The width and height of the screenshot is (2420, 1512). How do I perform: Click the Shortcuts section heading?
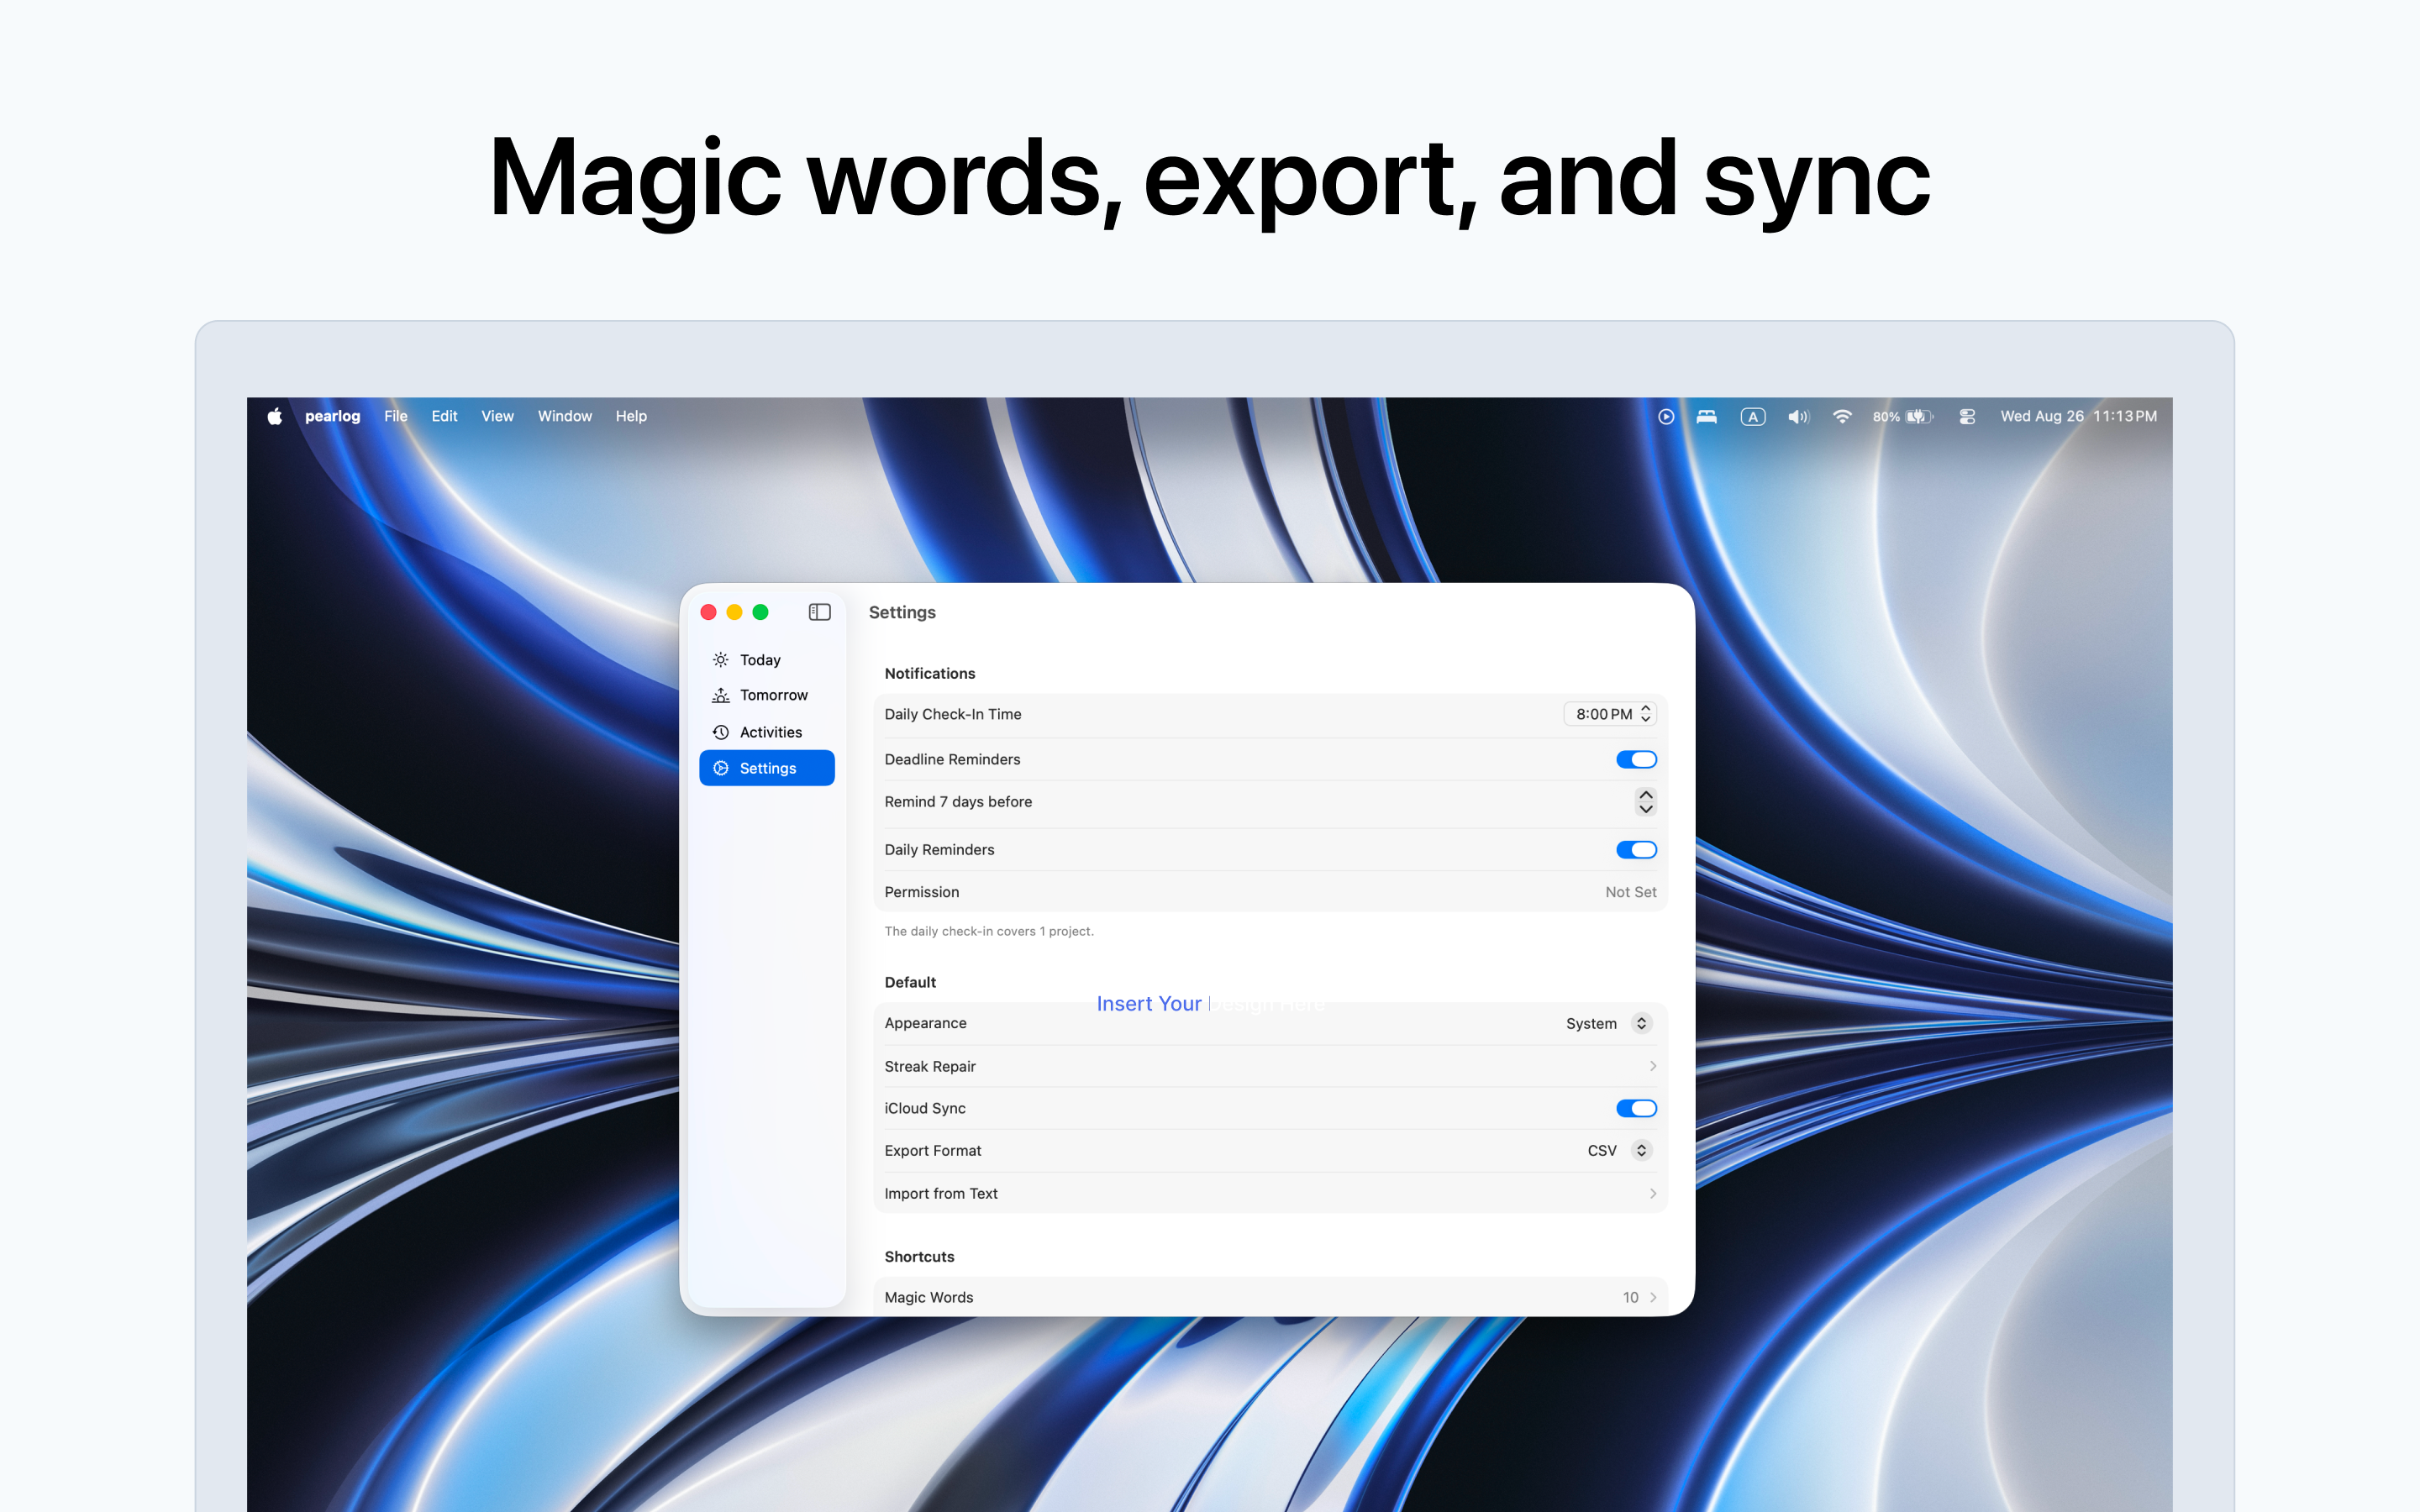click(919, 1257)
